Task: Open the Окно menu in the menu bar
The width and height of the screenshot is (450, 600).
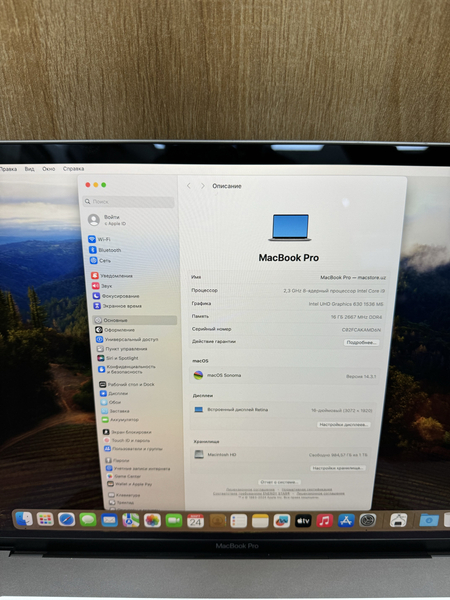Action: coord(49,169)
